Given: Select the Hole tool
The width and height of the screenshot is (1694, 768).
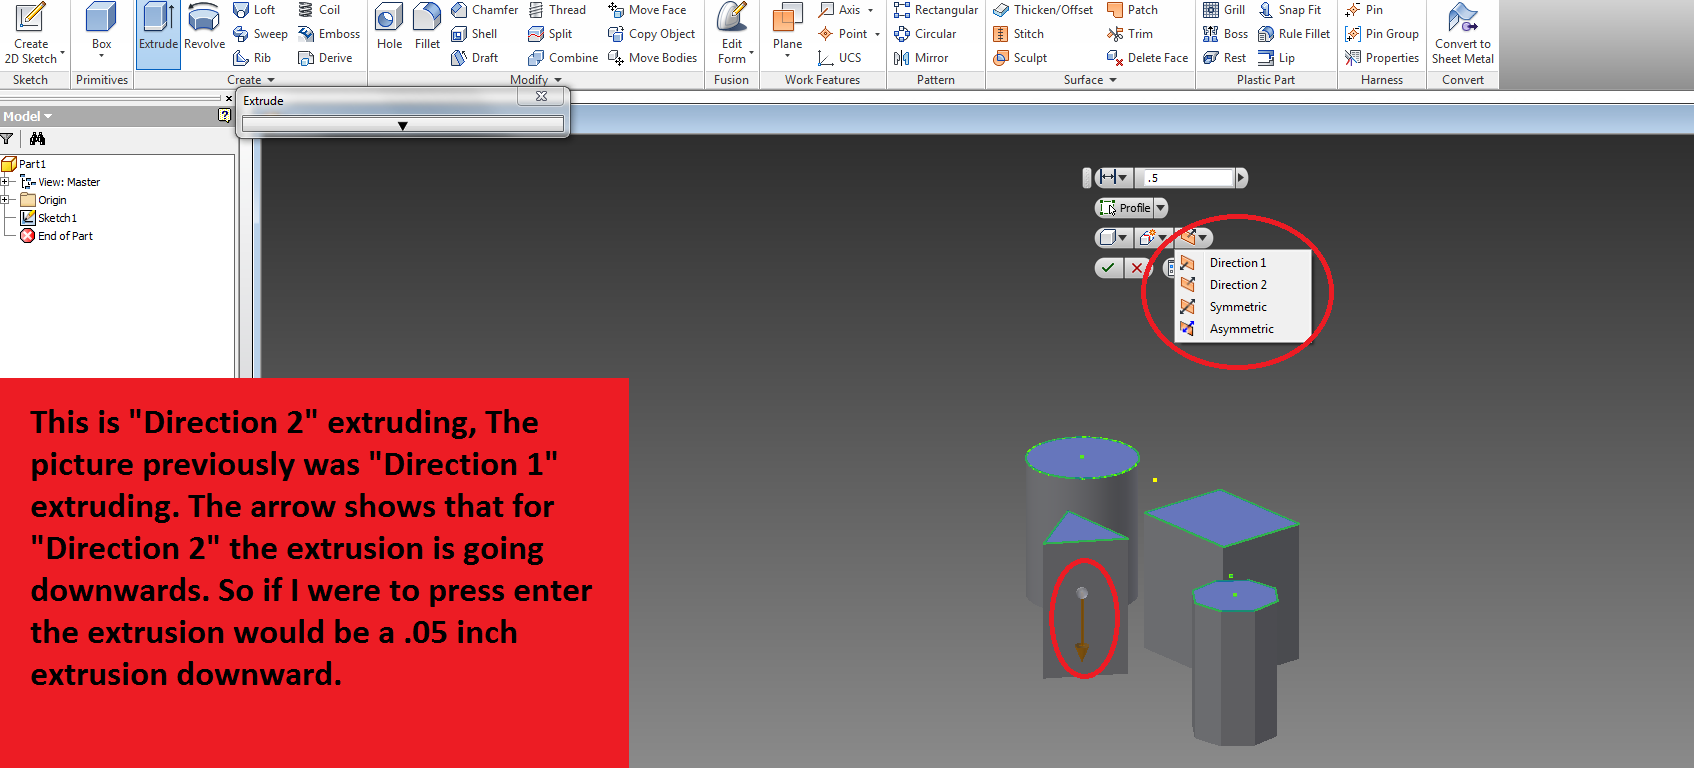Looking at the screenshot, I should [x=389, y=28].
